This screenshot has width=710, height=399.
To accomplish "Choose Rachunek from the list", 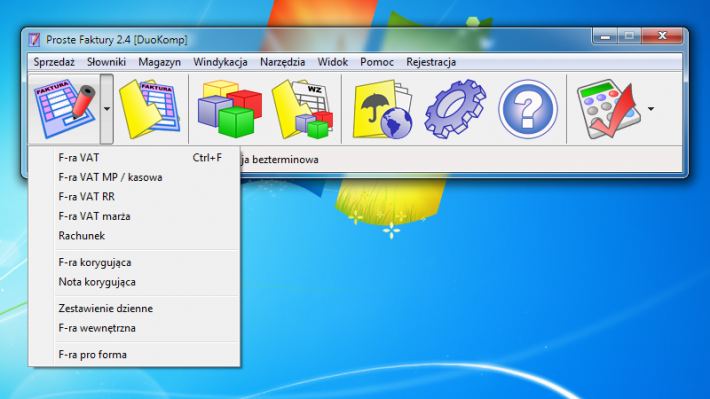I will coord(134,236).
